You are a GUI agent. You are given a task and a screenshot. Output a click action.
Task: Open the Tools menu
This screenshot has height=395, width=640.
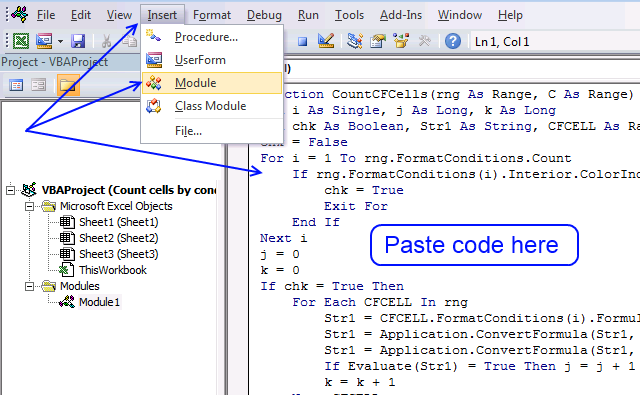(x=349, y=15)
